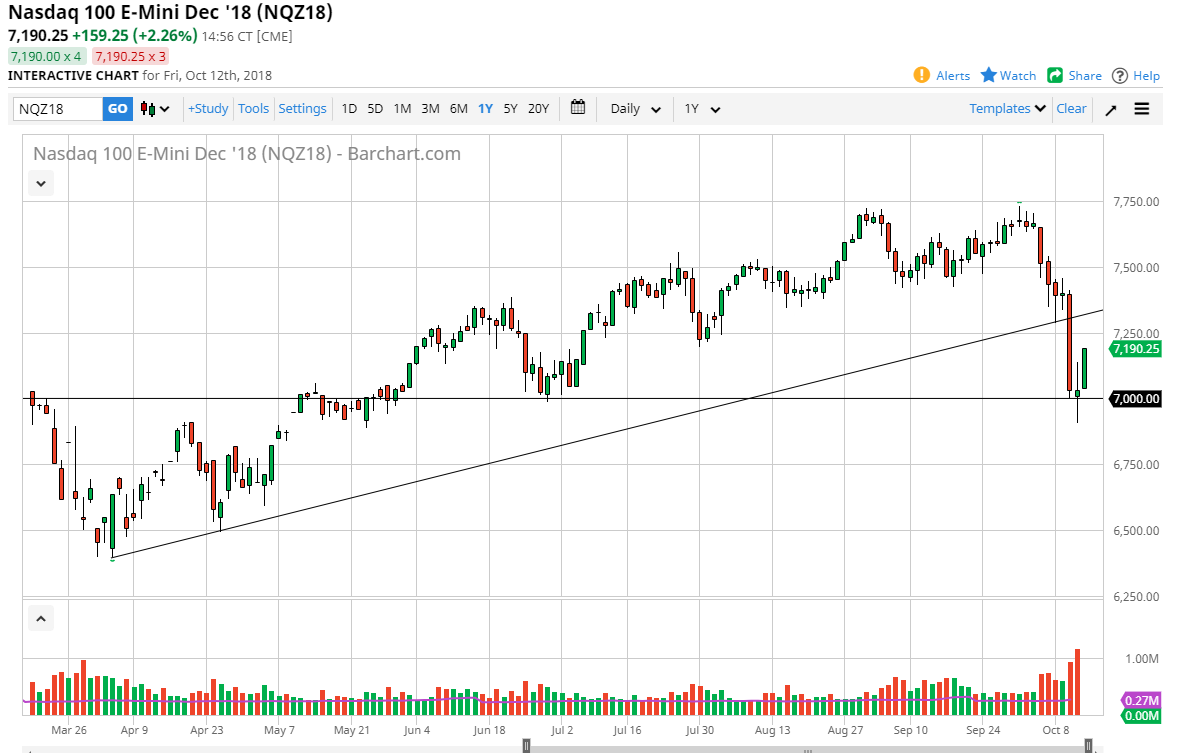The image size is (1190, 753).
Task: Click the left handle of range slider
Action: (x=527, y=745)
